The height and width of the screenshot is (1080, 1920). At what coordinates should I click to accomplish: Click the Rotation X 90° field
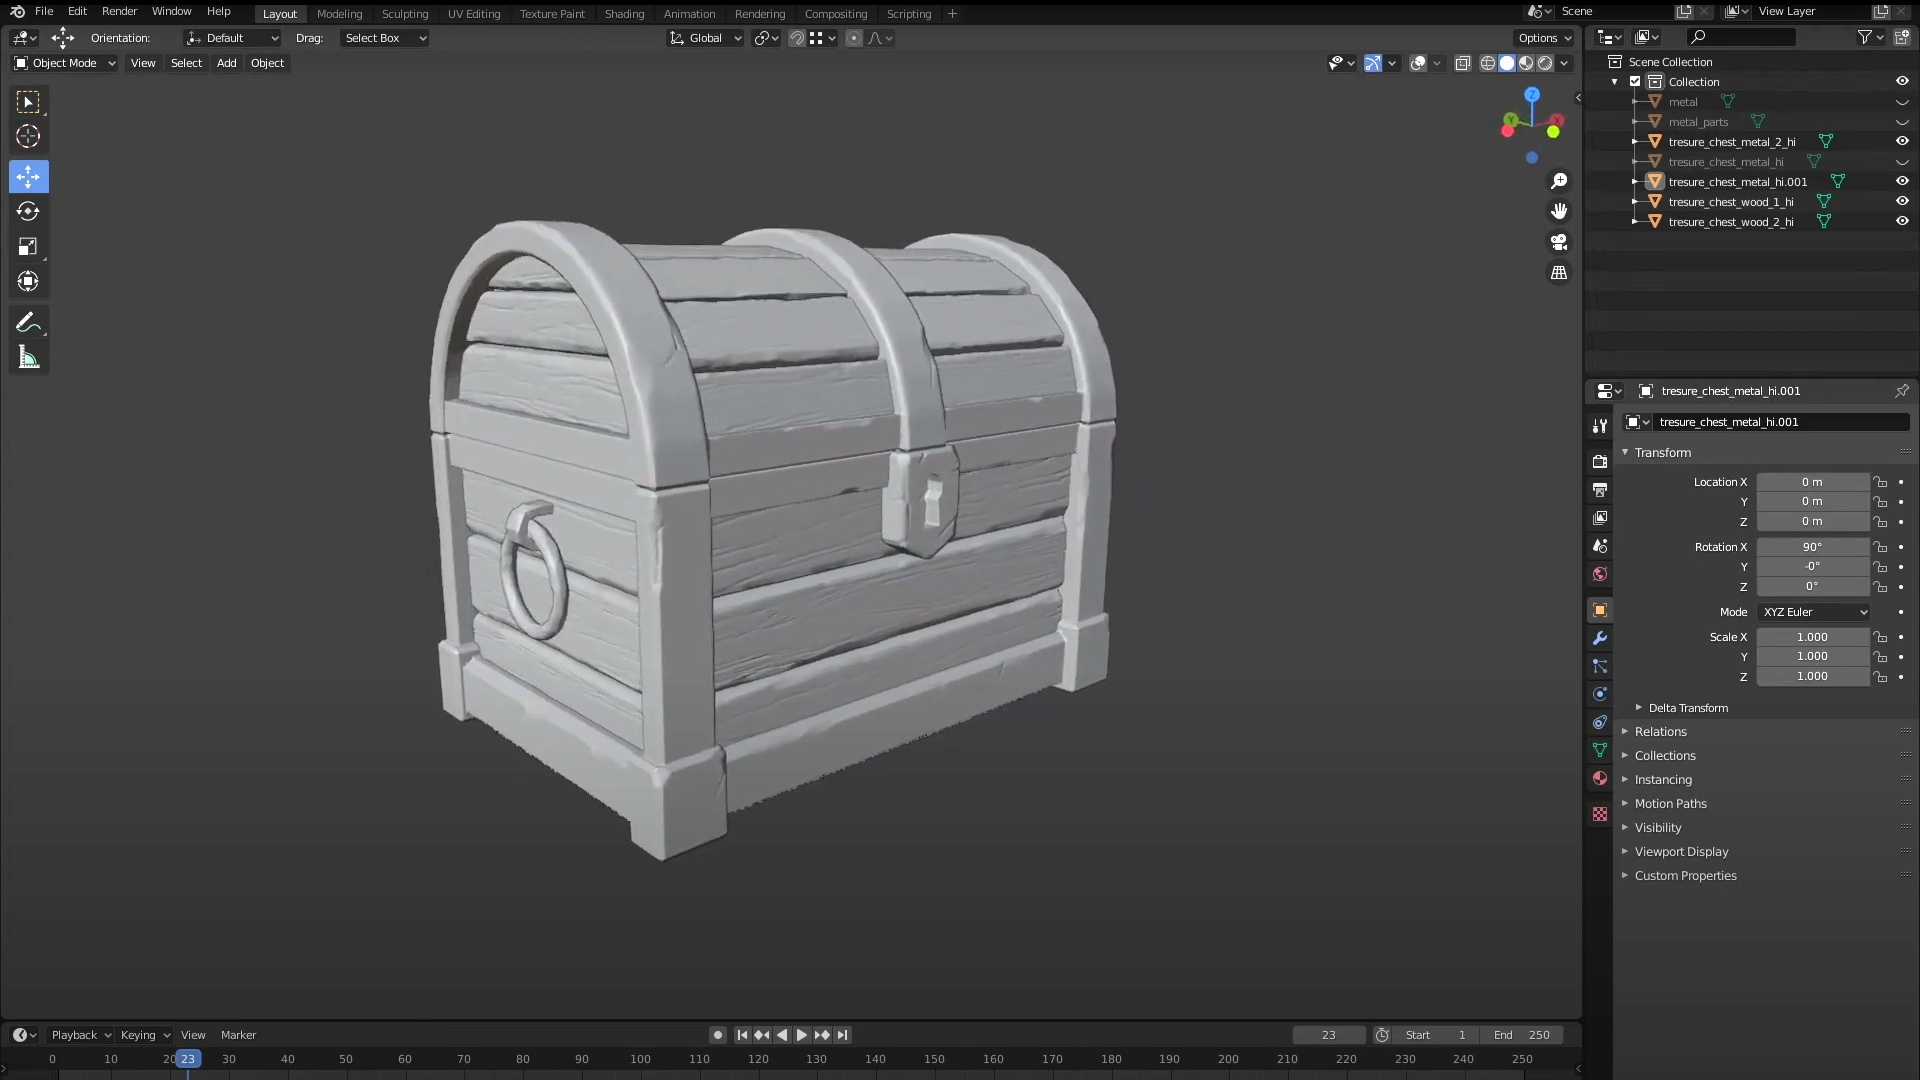[1812, 547]
